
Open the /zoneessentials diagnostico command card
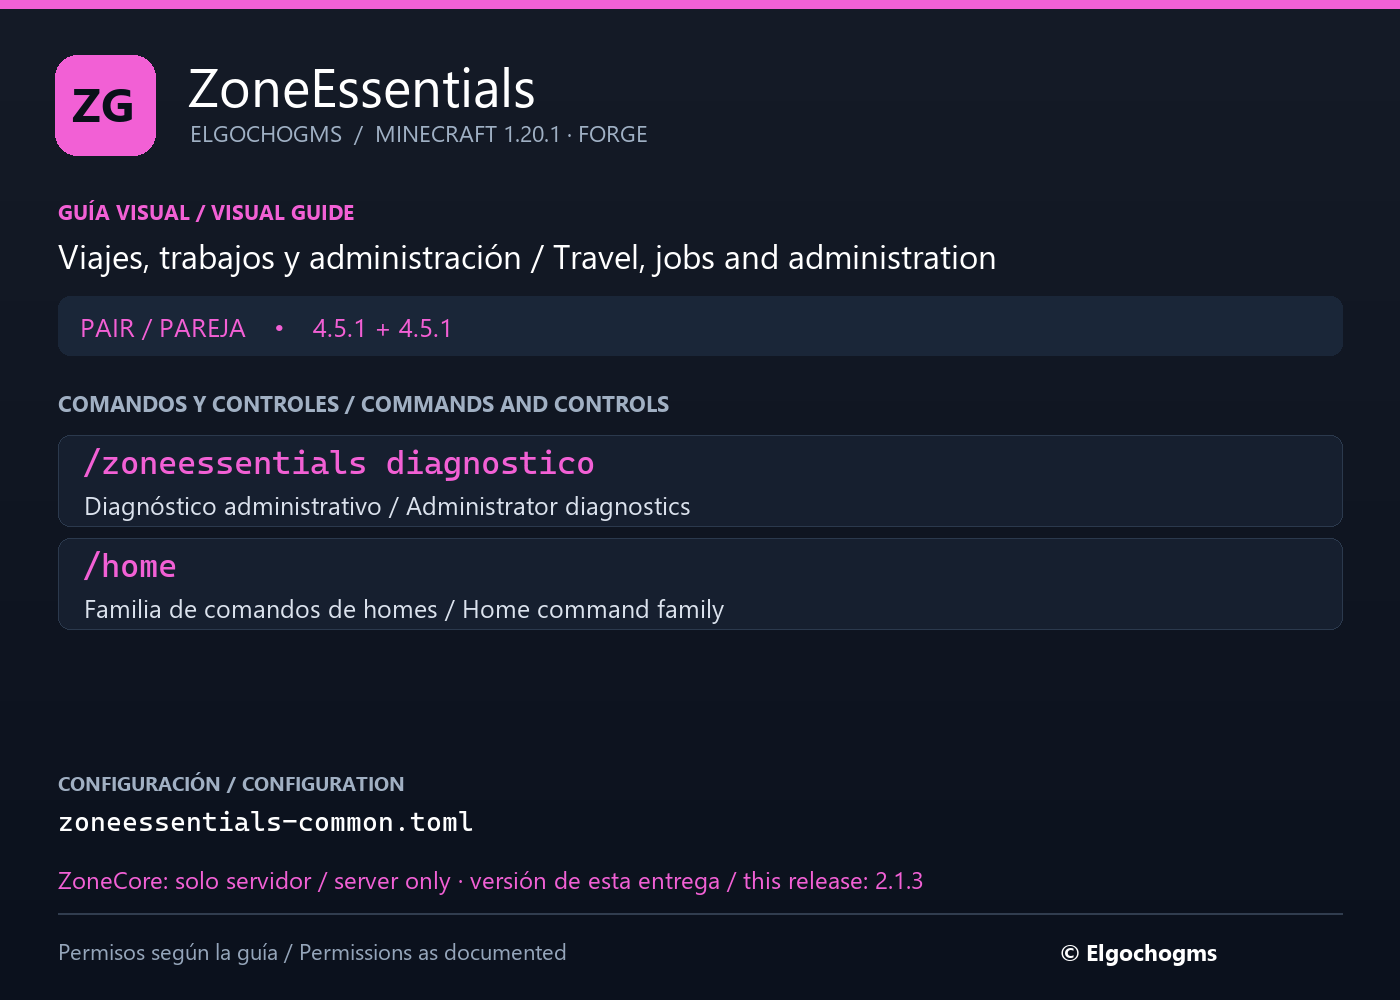pos(700,481)
